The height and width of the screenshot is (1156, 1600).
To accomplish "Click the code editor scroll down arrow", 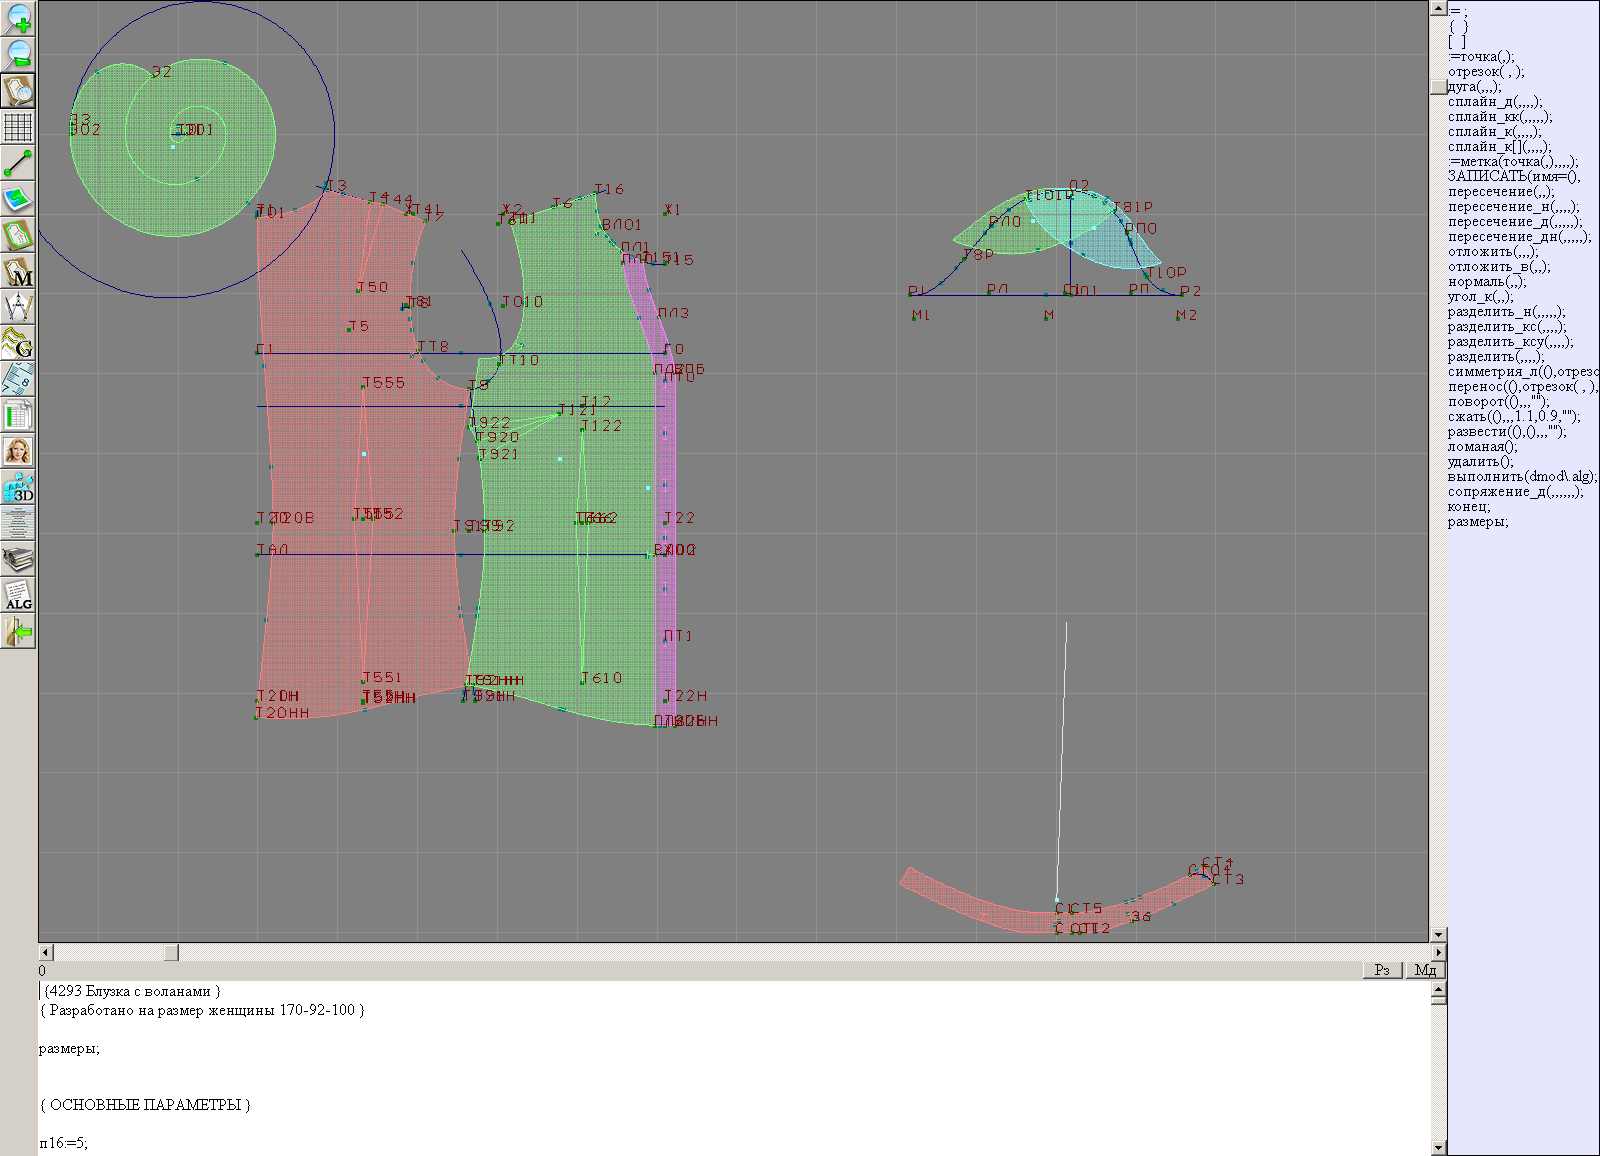I will pos(1439,1147).
